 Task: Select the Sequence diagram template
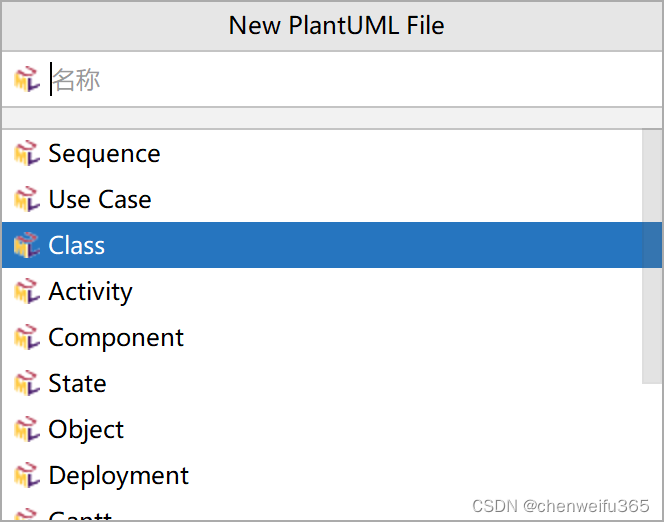point(322,153)
